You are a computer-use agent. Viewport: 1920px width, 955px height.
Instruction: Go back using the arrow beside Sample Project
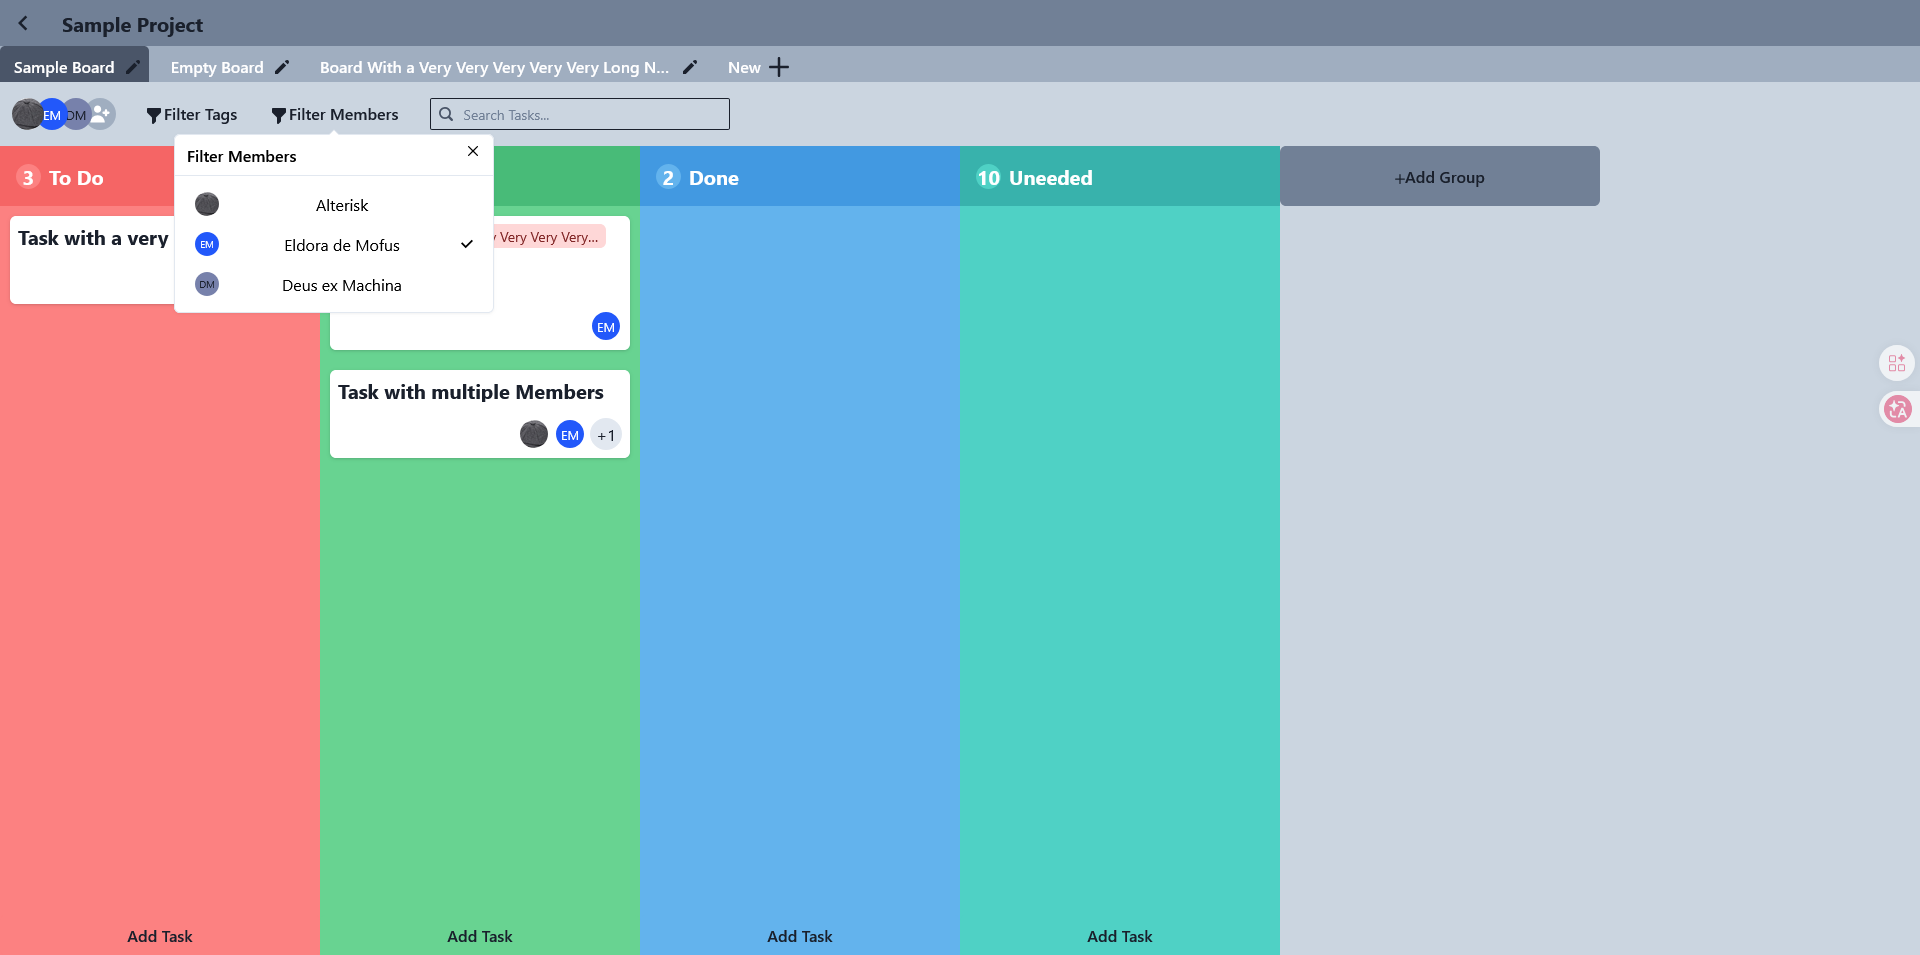(x=23, y=23)
